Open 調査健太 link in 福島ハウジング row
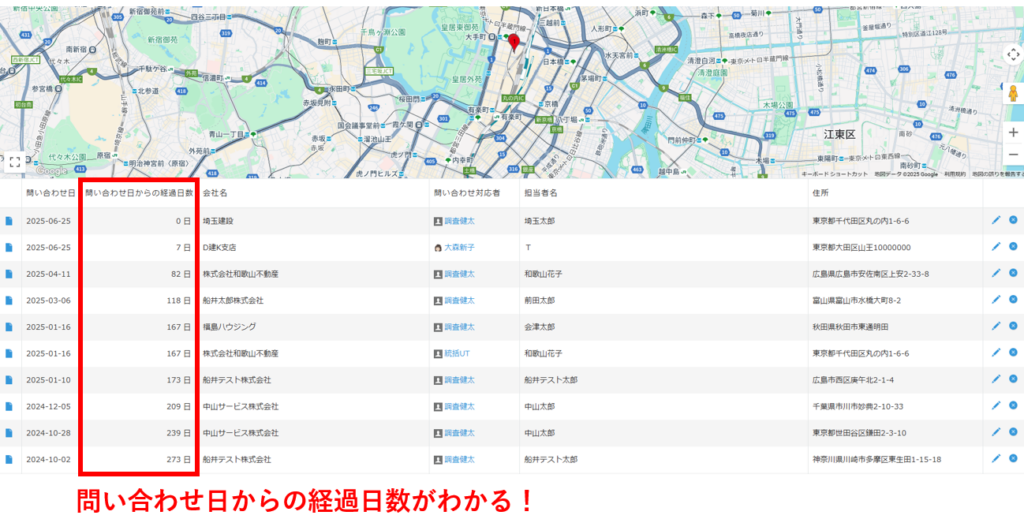1024x519 pixels. pyautogui.click(x=460, y=327)
